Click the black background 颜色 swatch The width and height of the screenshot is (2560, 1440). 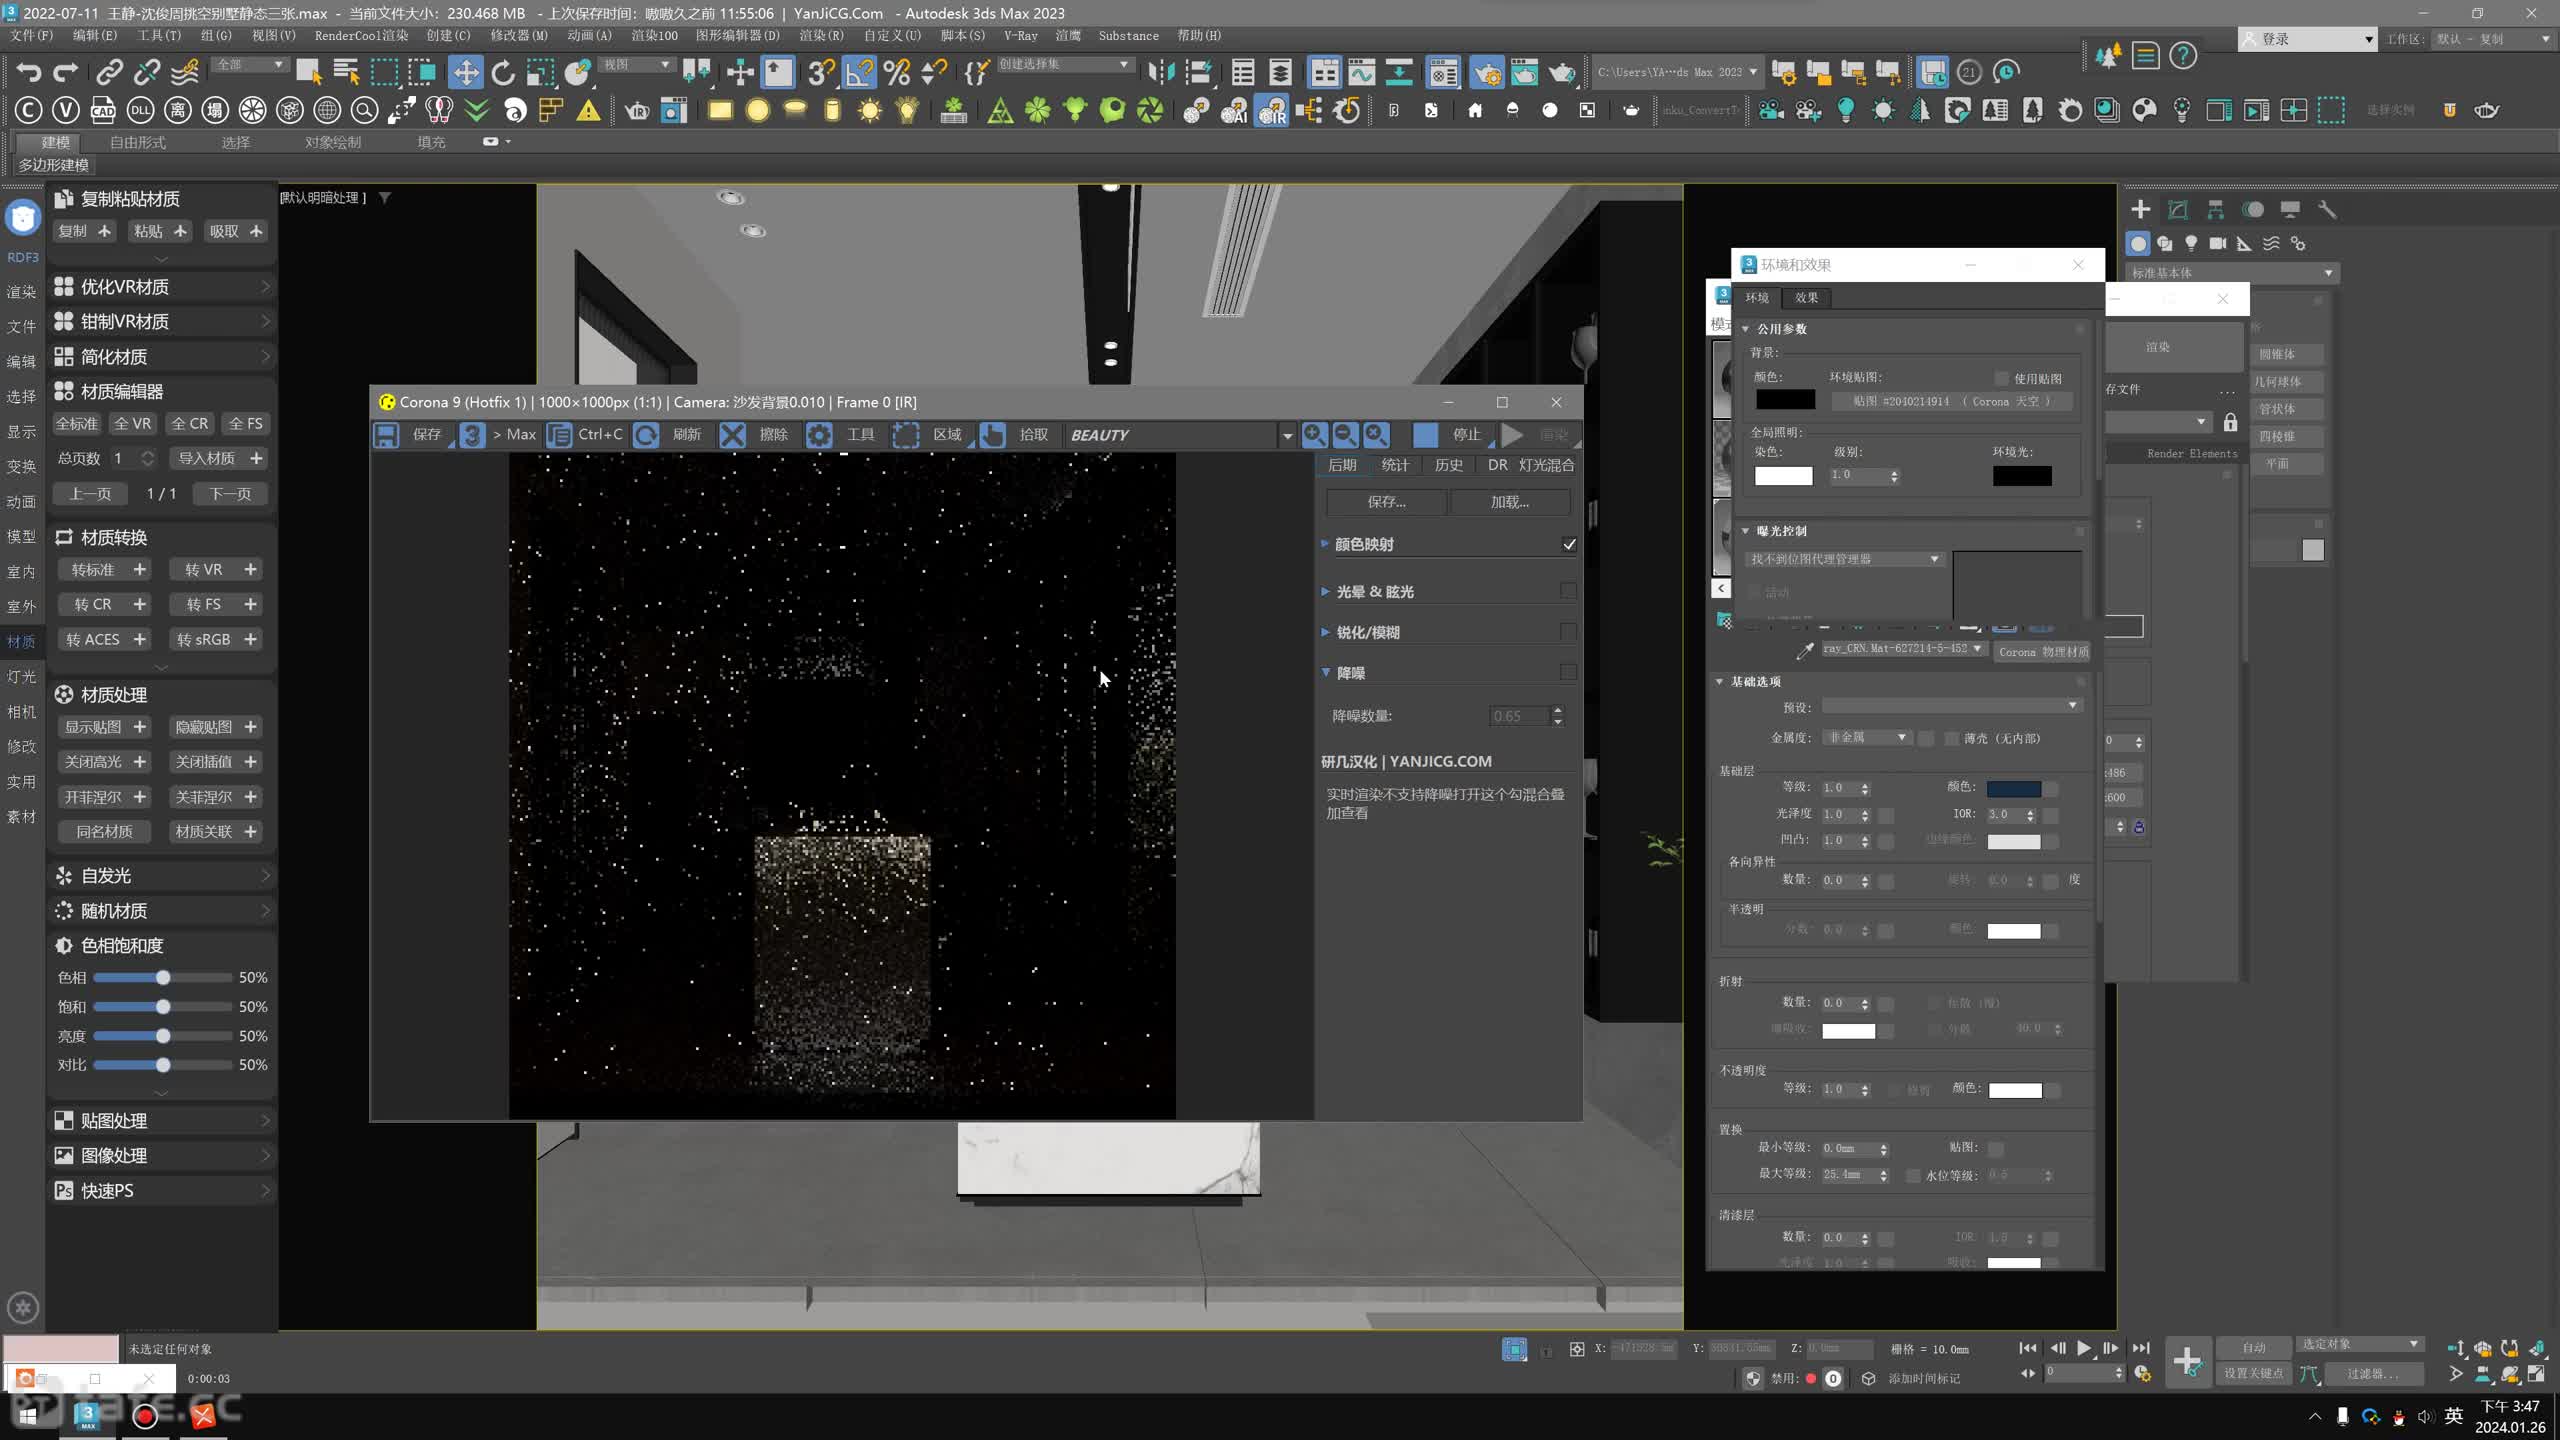pos(1785,400)
